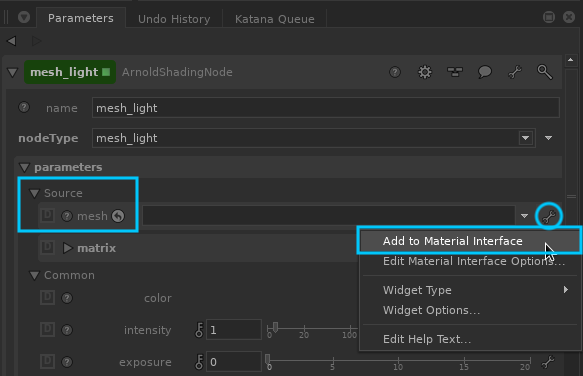Viewport: 583px width, 376px height.
Task: Click the ArnoldShadingNode type label
Action: 177,72
